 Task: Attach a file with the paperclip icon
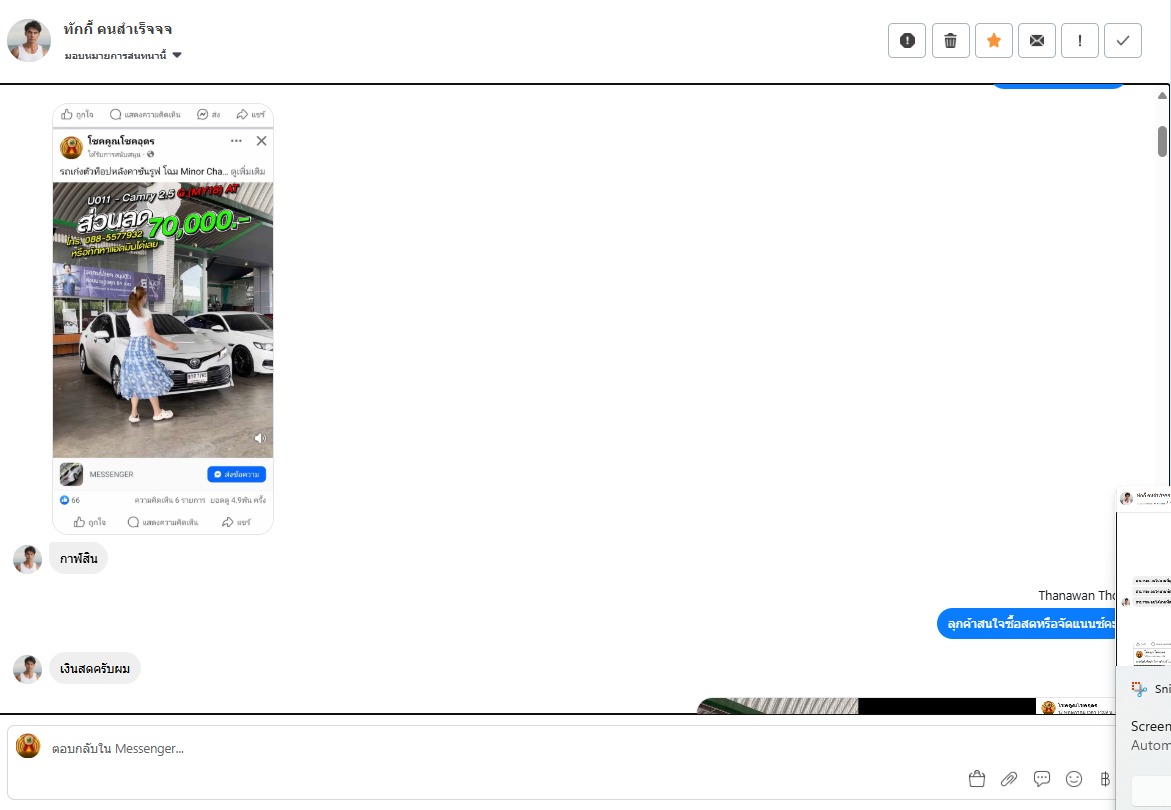[1009, 779]
